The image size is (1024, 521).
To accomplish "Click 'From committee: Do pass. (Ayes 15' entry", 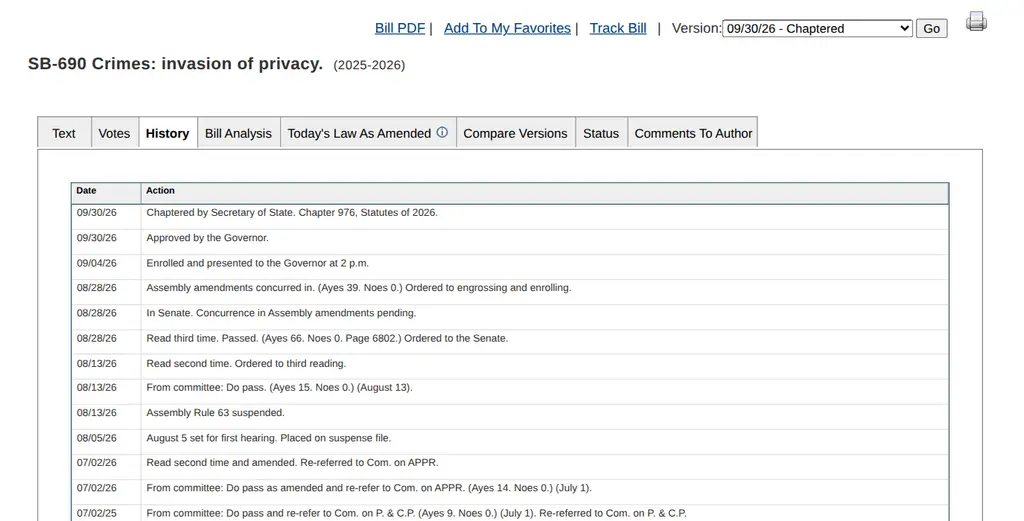I will pos(280,388).
